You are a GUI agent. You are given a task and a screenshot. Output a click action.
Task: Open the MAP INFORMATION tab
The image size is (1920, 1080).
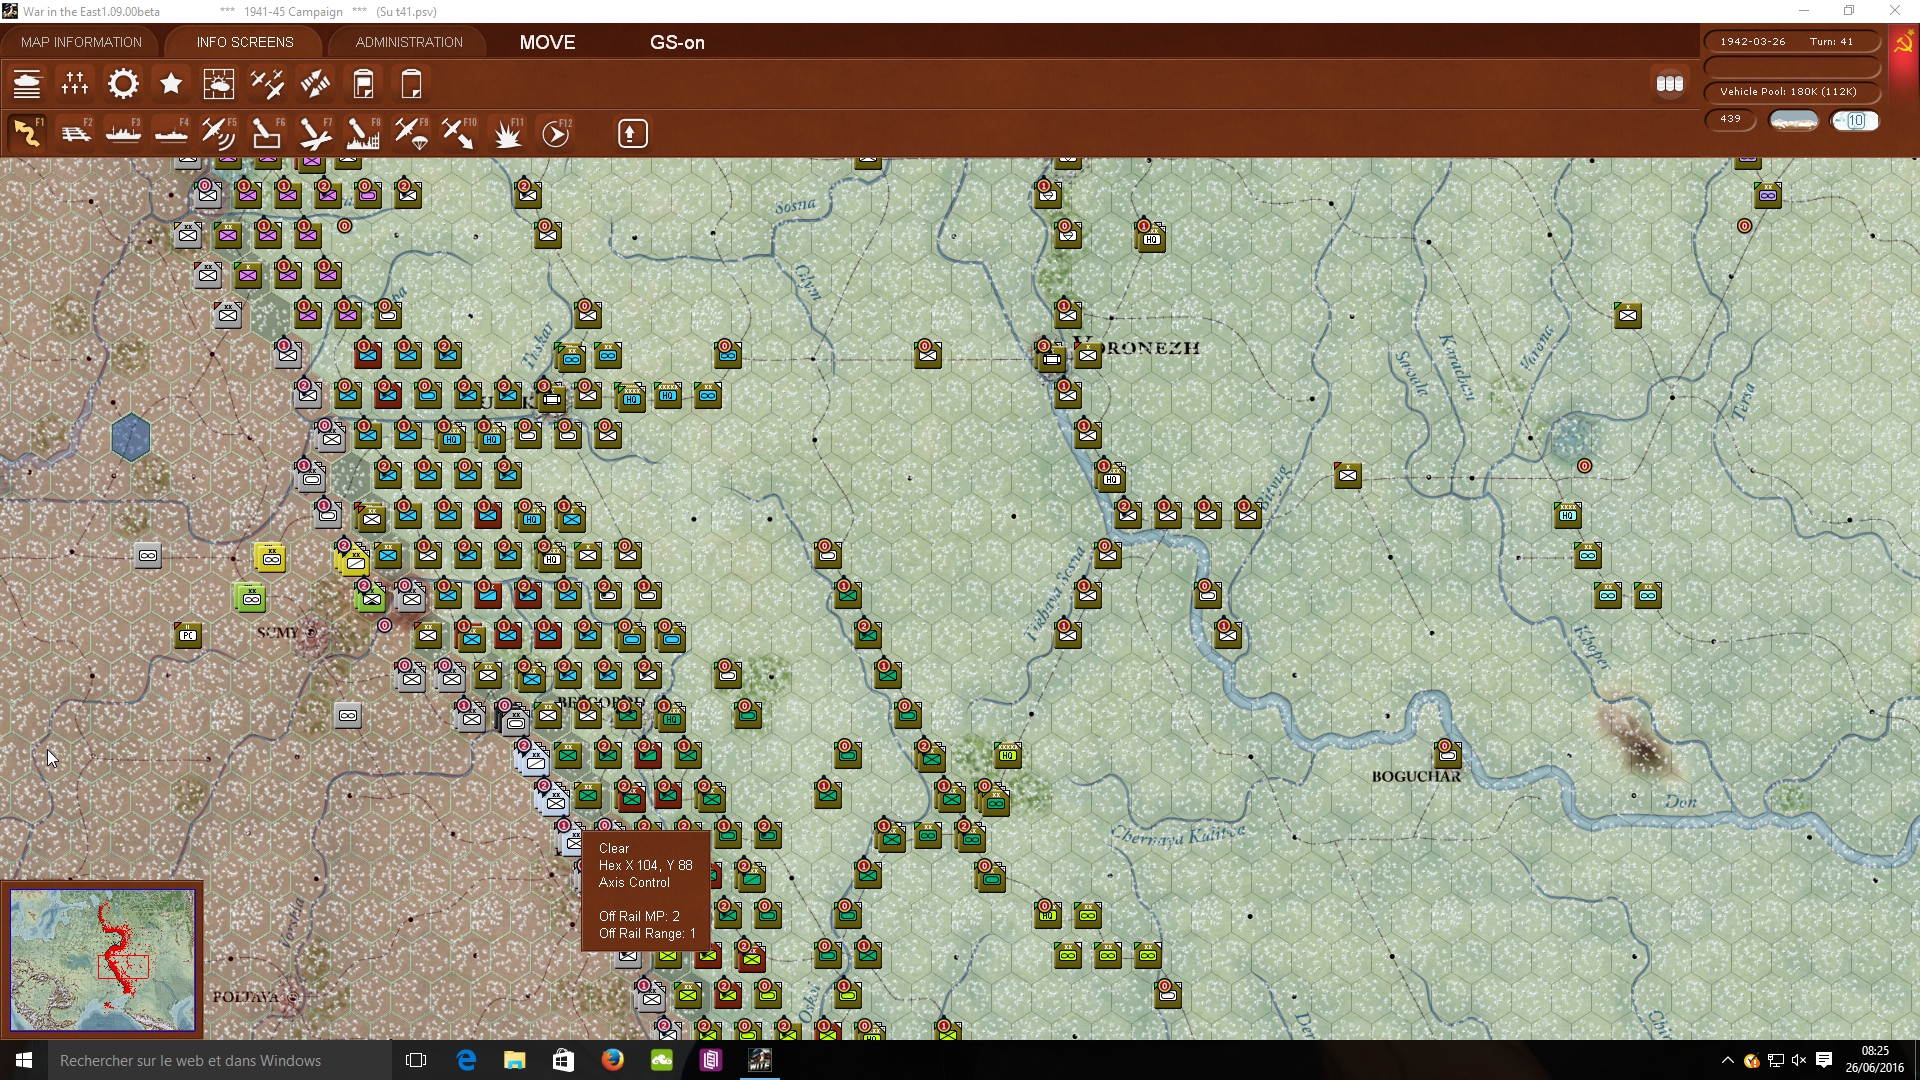[x=81, y=42]
